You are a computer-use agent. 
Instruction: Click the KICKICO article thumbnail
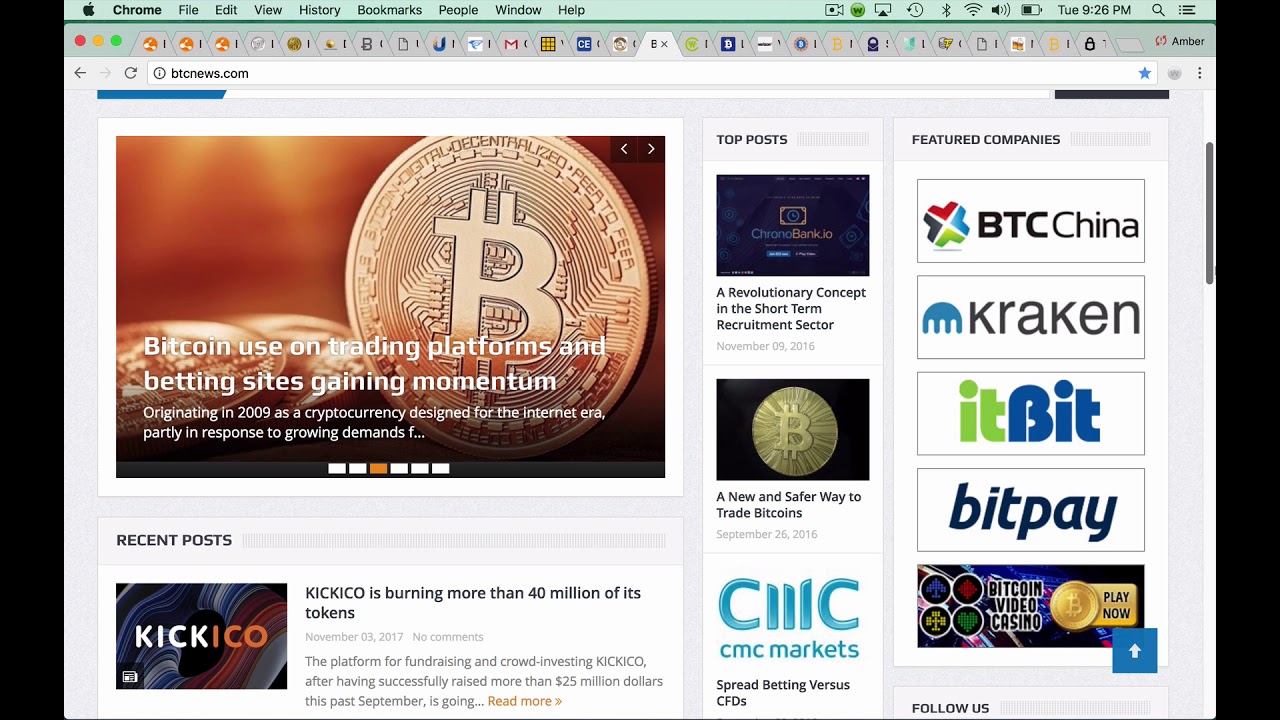click(201, 636)
